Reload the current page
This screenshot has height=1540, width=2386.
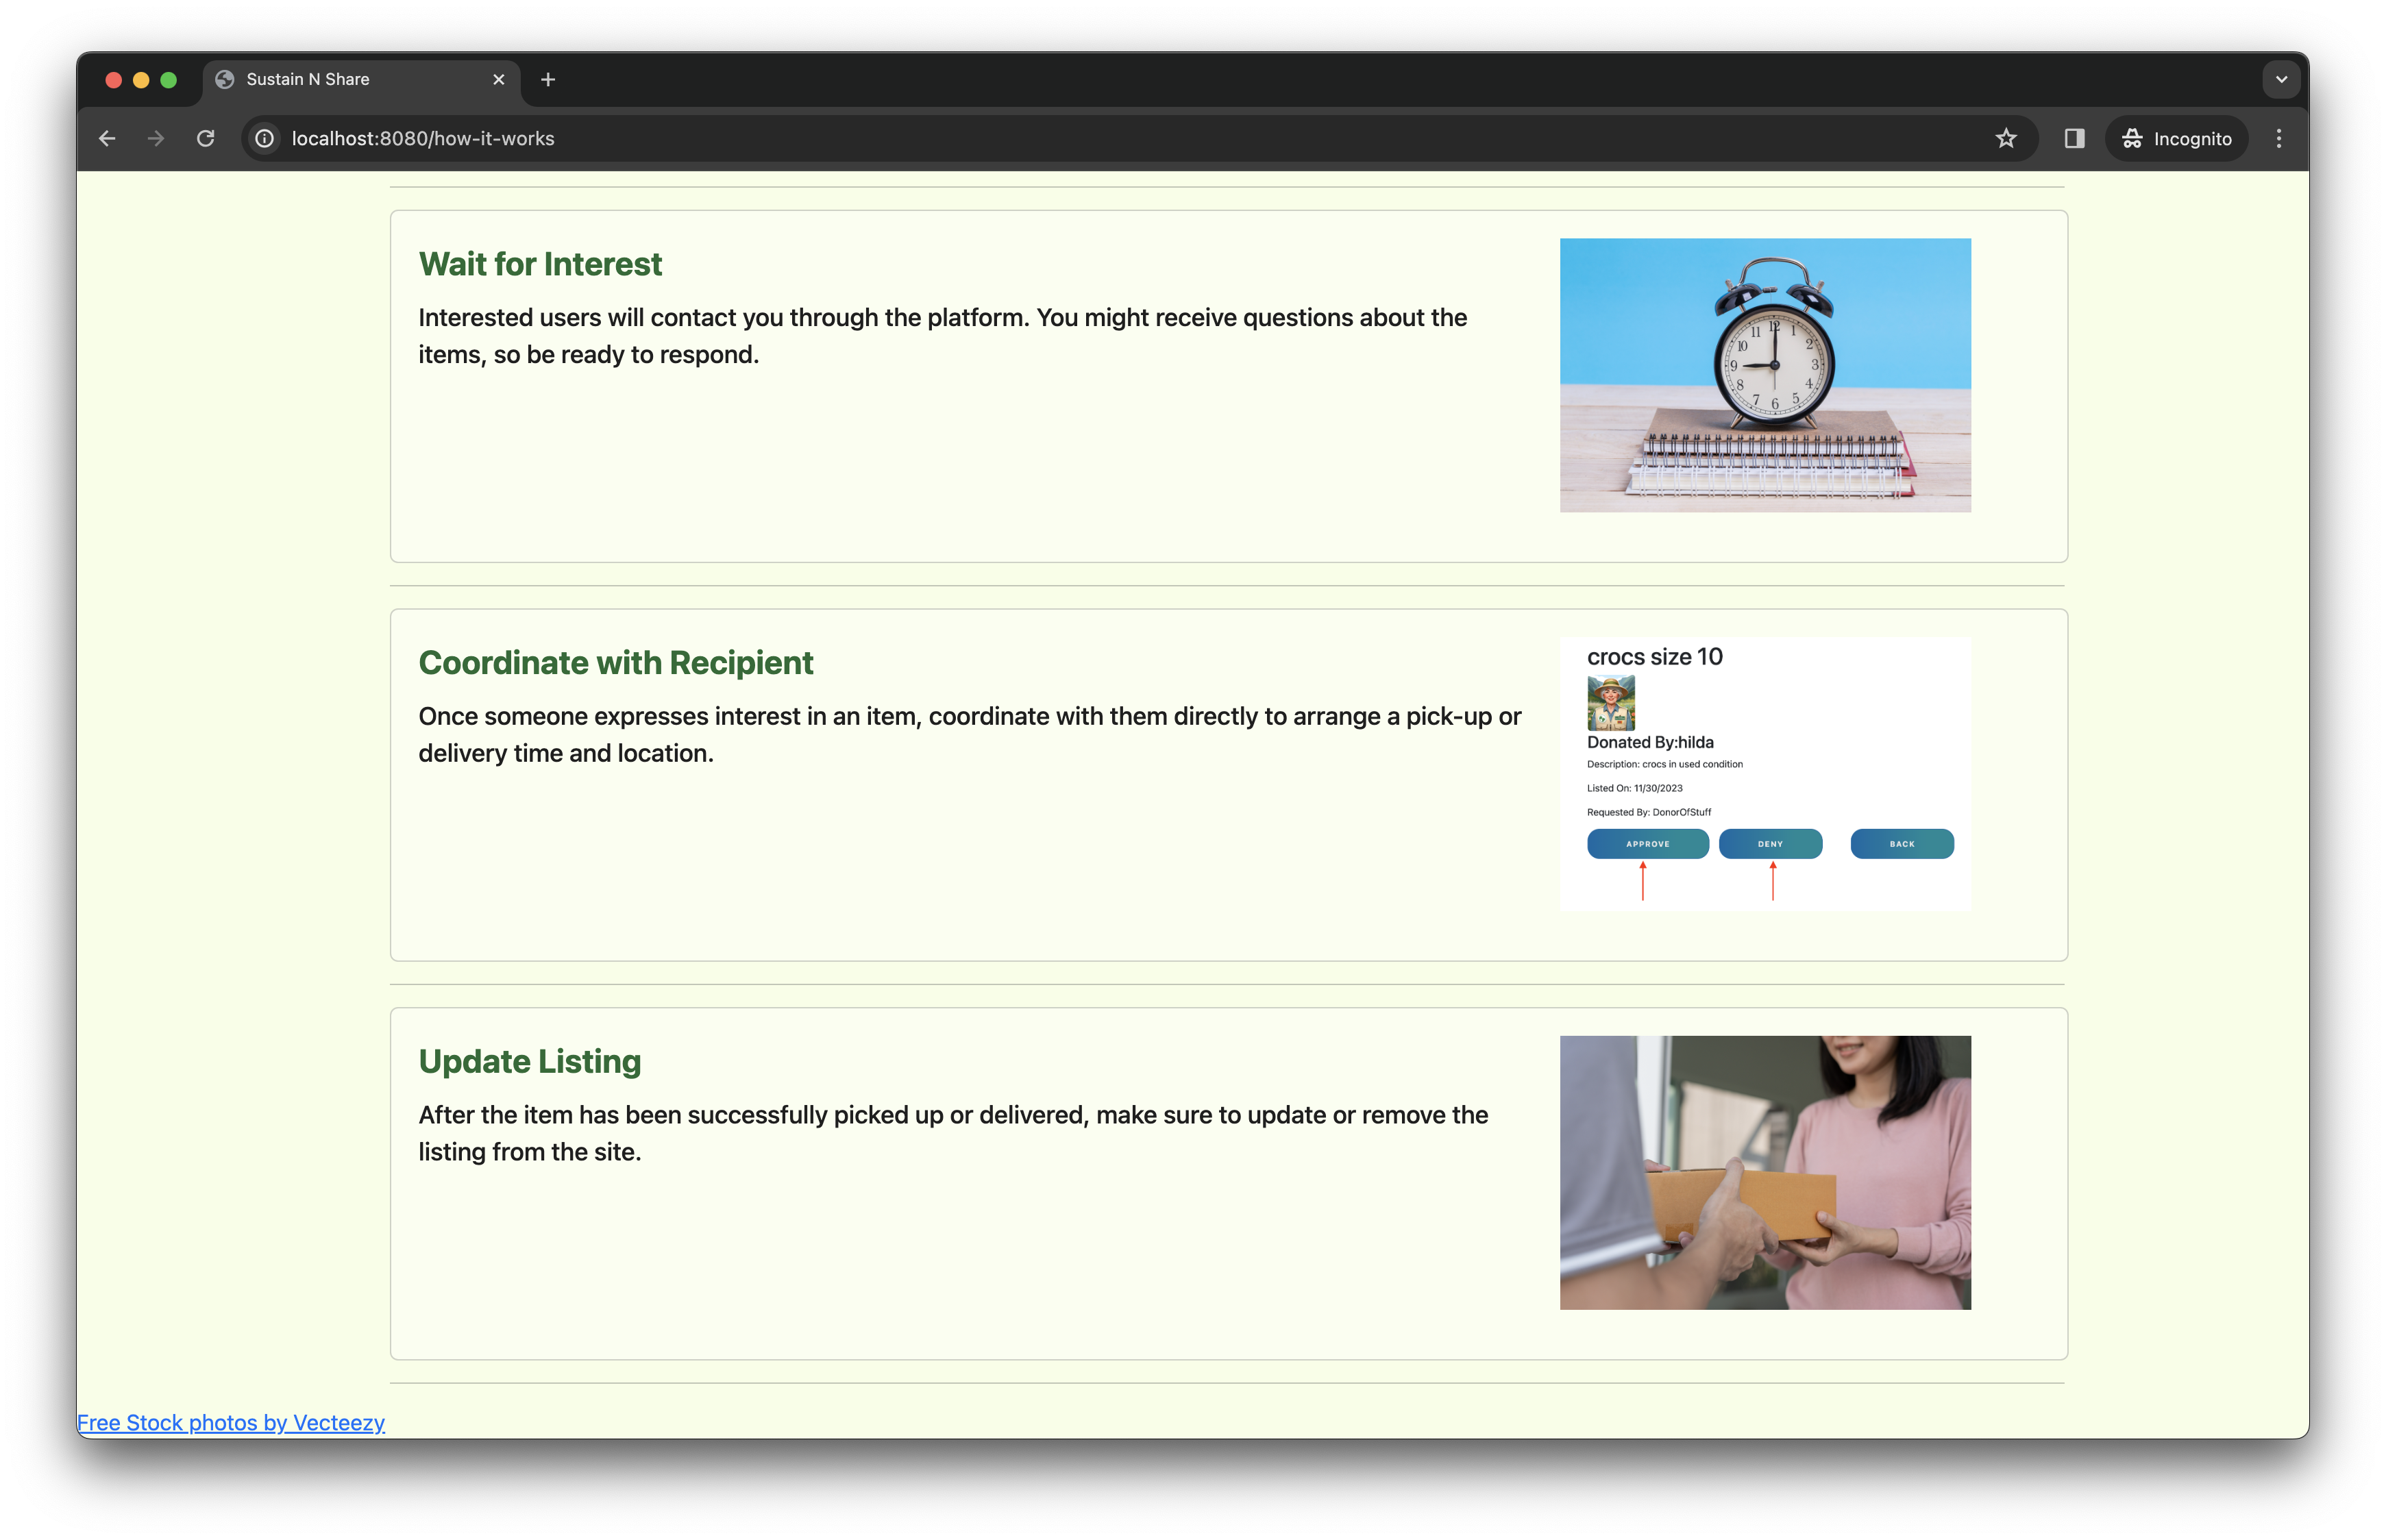[x=205, y=139]
